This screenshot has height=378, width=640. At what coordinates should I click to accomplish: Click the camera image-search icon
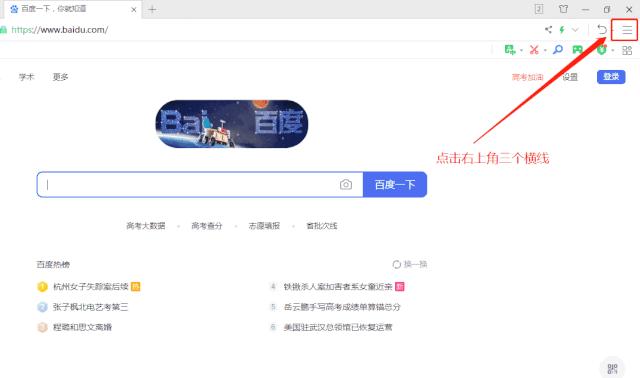[346, 185]
